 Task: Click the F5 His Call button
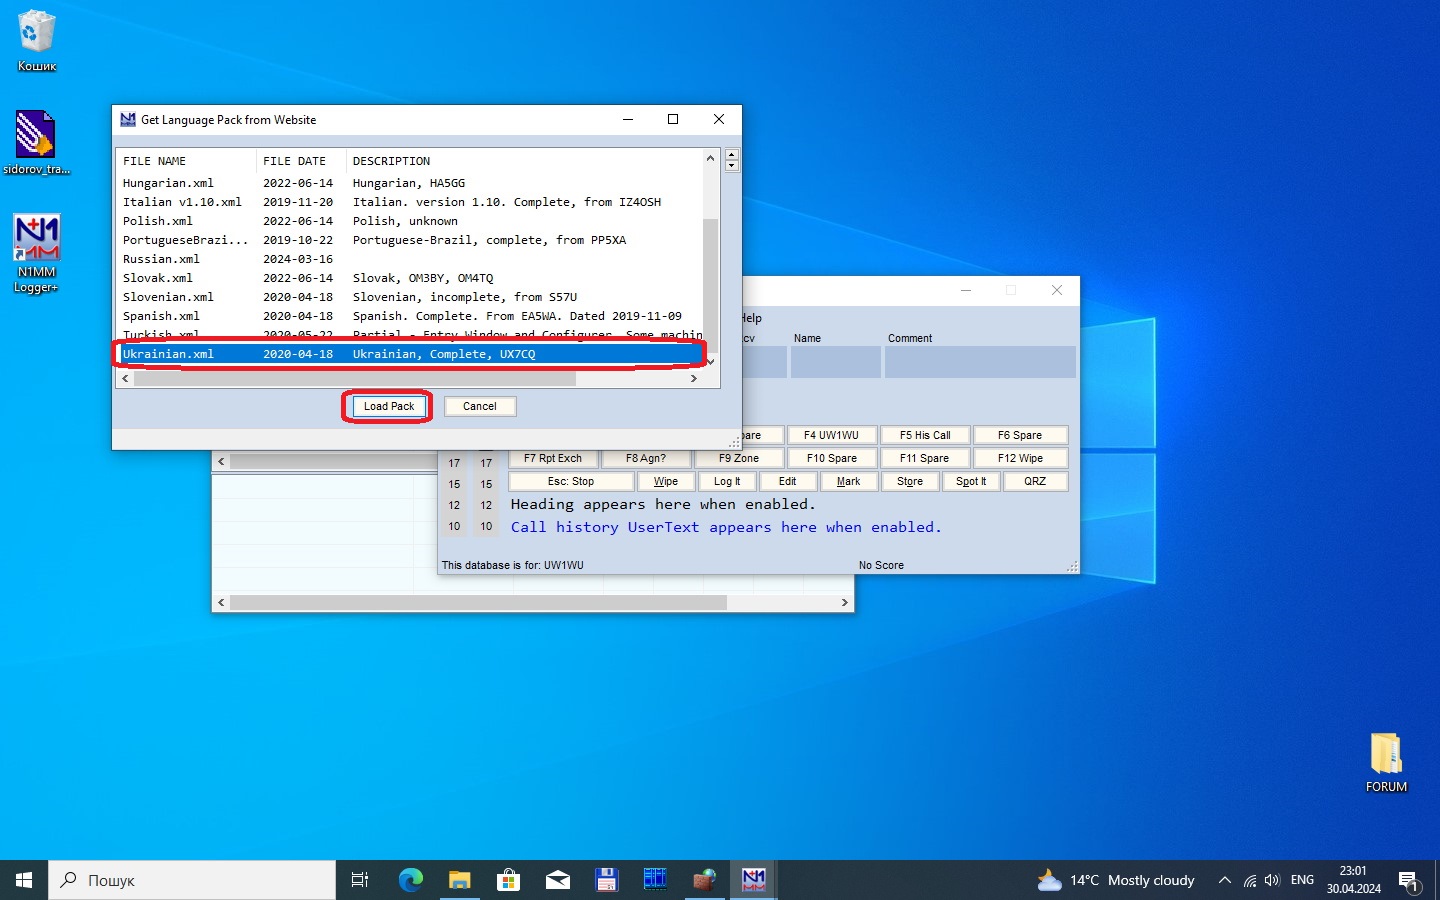tap(925, 435)
